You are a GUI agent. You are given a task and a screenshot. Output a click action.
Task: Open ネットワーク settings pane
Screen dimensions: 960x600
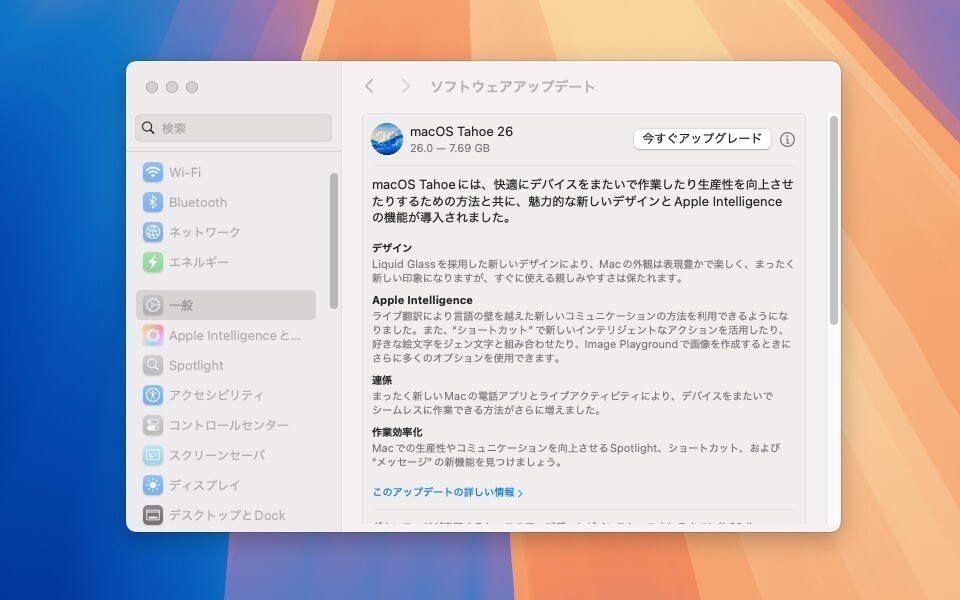tap(204, 232)
